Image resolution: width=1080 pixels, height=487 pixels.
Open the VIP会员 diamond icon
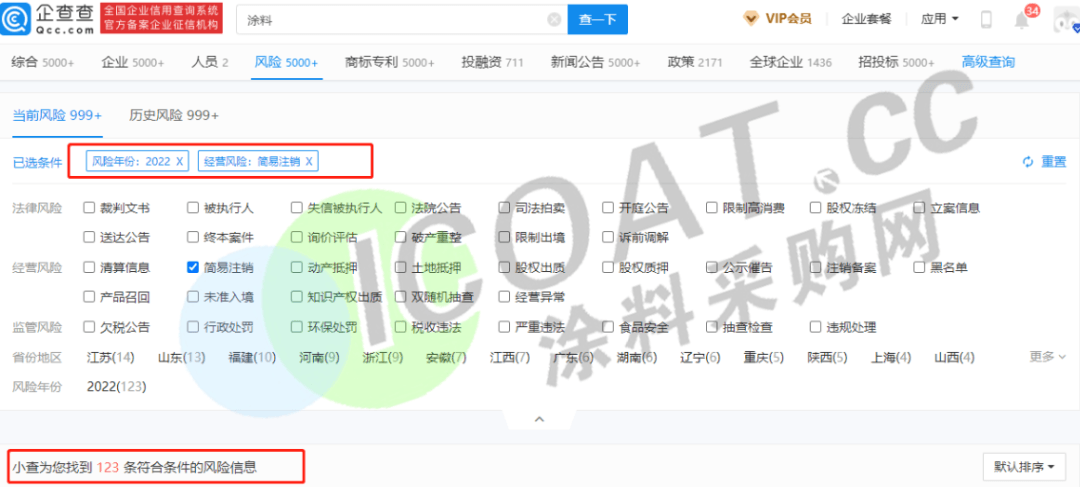(751, 18)
